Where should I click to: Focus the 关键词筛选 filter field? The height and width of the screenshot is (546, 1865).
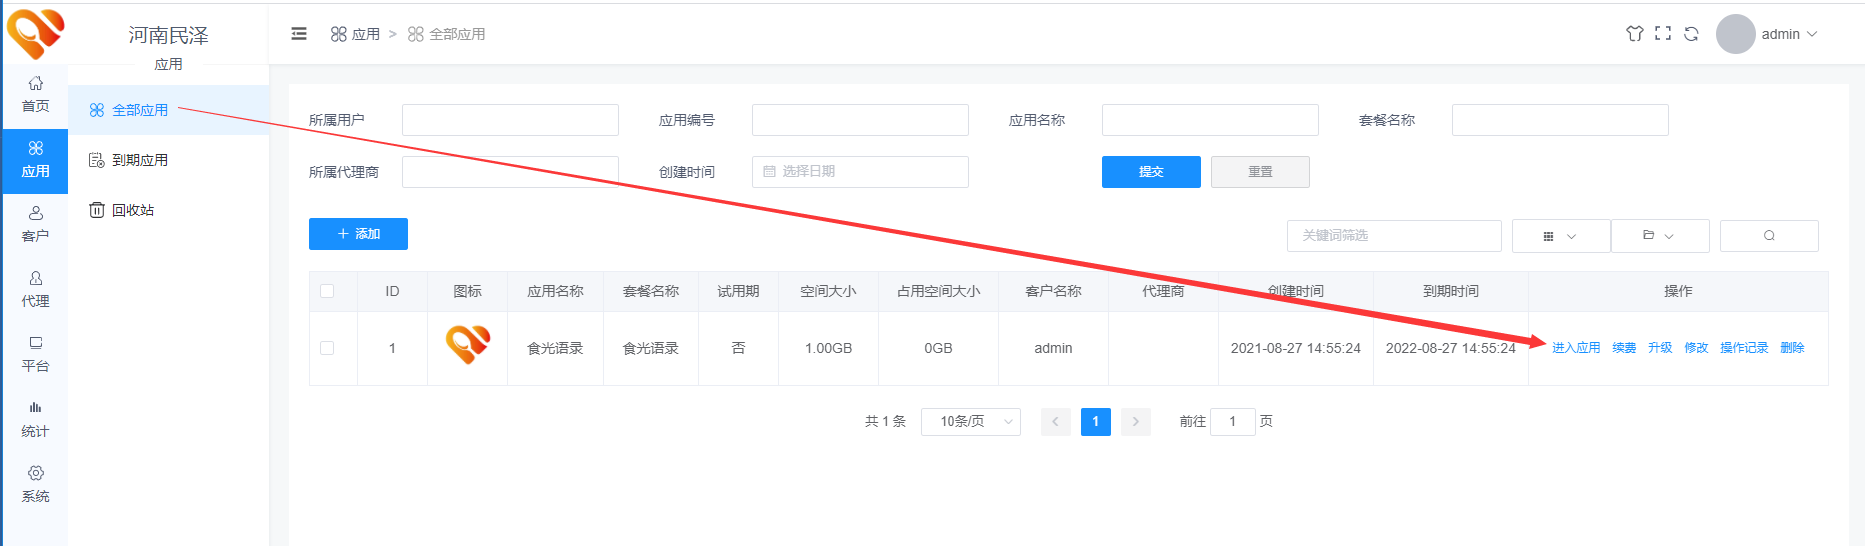tap(1394, 236)
